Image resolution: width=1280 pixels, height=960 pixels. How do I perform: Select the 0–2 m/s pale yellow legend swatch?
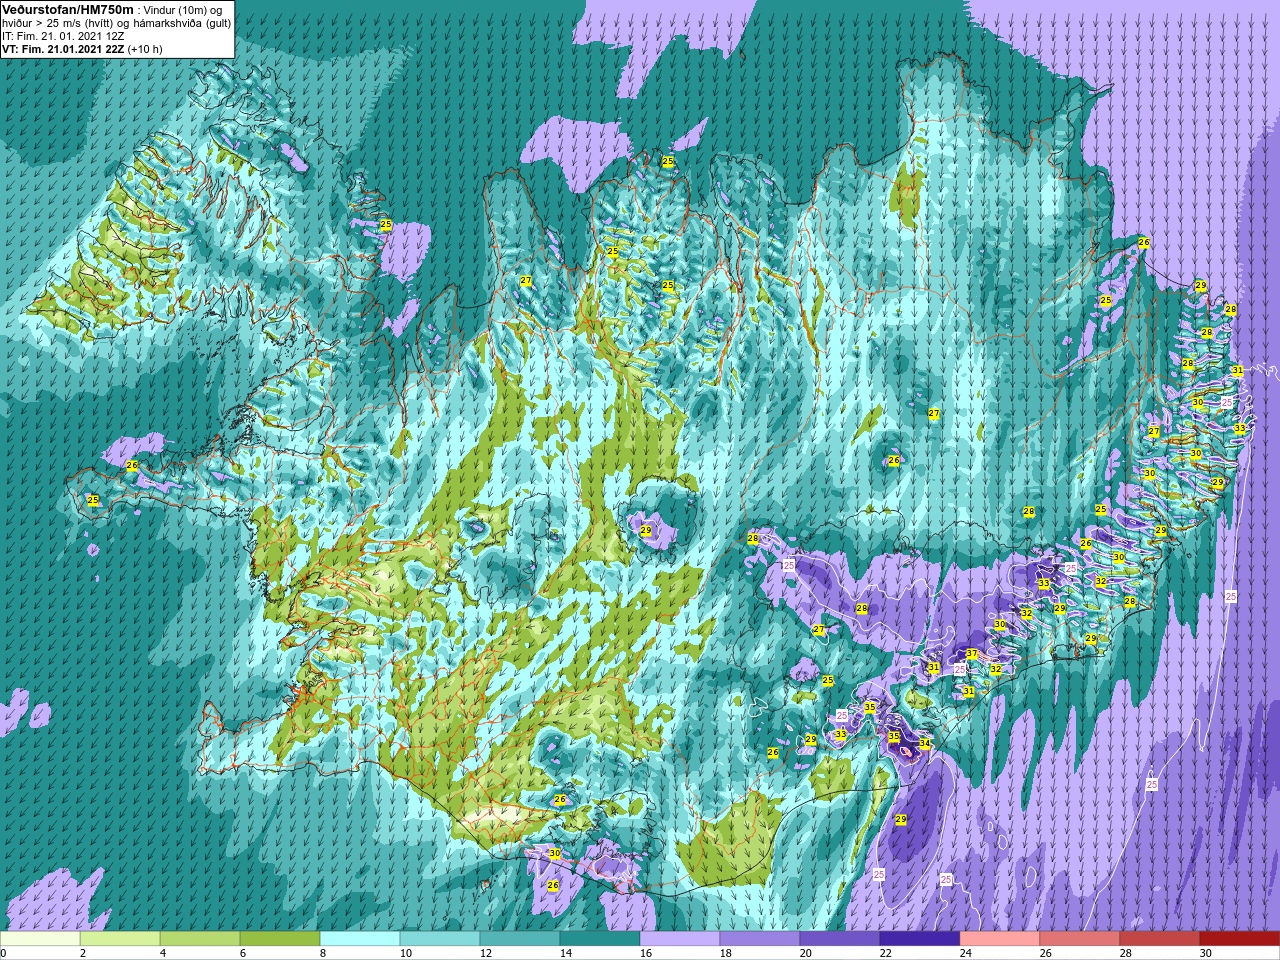coord(40,939)
